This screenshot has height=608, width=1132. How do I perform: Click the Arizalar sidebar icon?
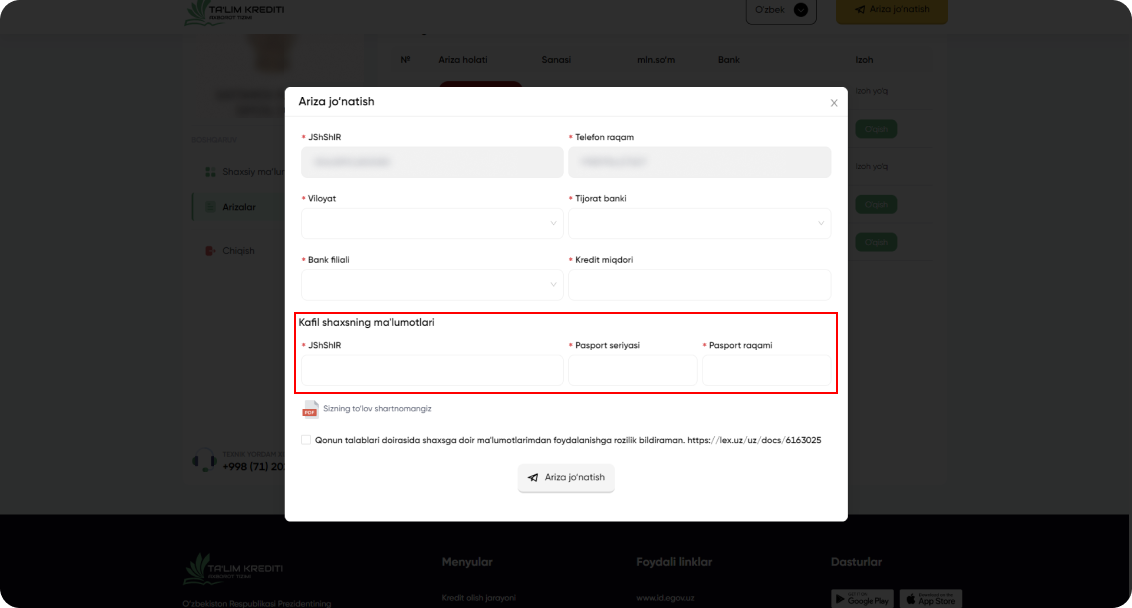tap(210, 207)
